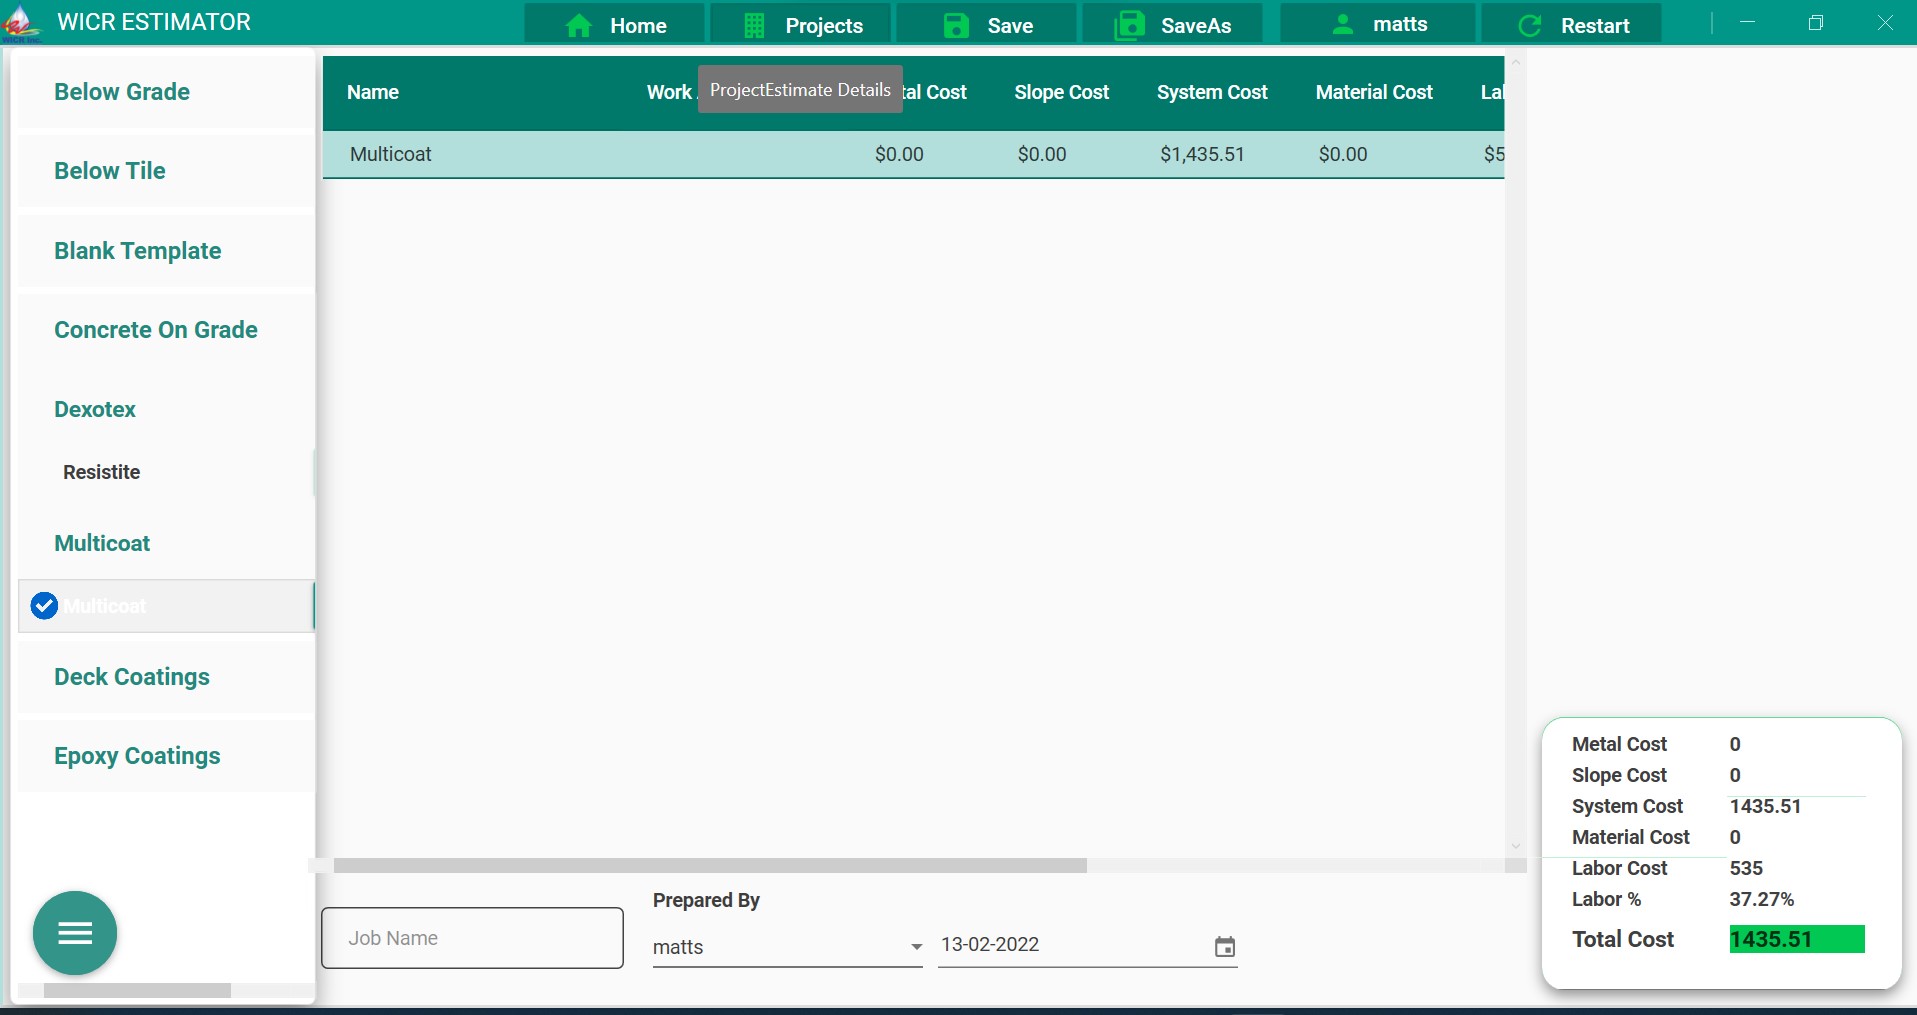Click the 13-02-2022 date field
The image size is (1917, 1015).
tap(1088, 945)
